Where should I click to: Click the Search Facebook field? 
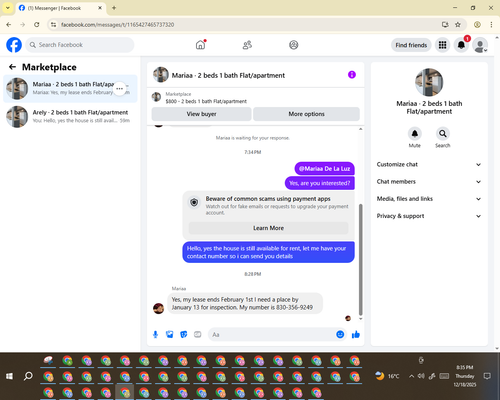click(x=80, y=45)
